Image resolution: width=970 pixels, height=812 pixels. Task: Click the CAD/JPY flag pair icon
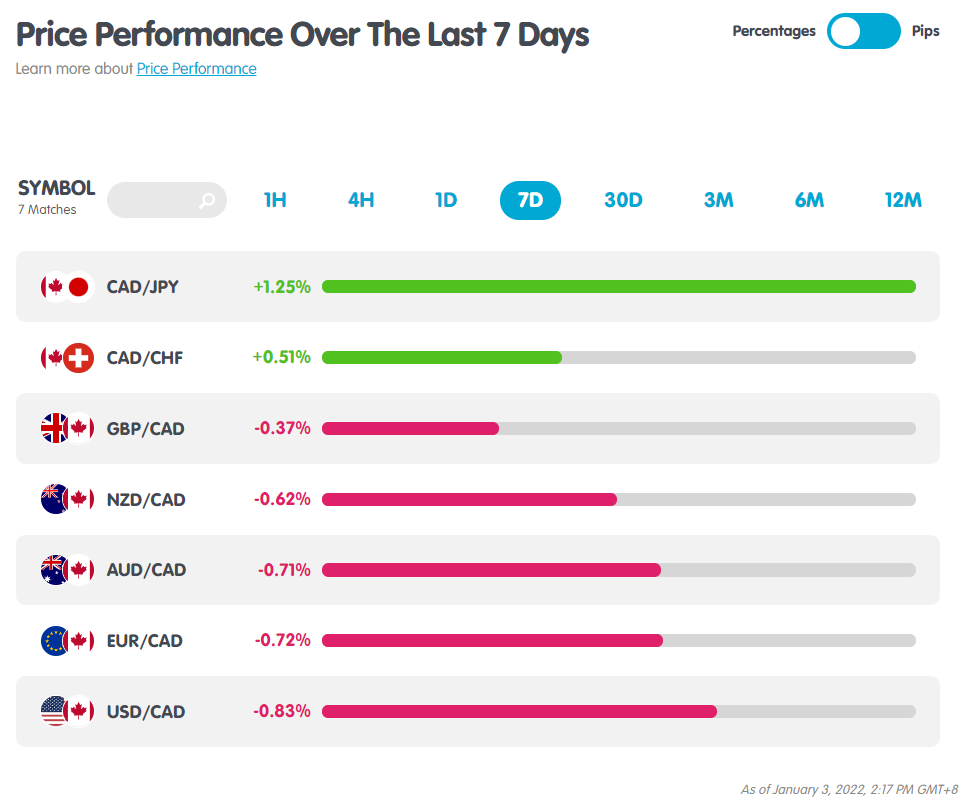pyautogui.click(x=67, y=287)
